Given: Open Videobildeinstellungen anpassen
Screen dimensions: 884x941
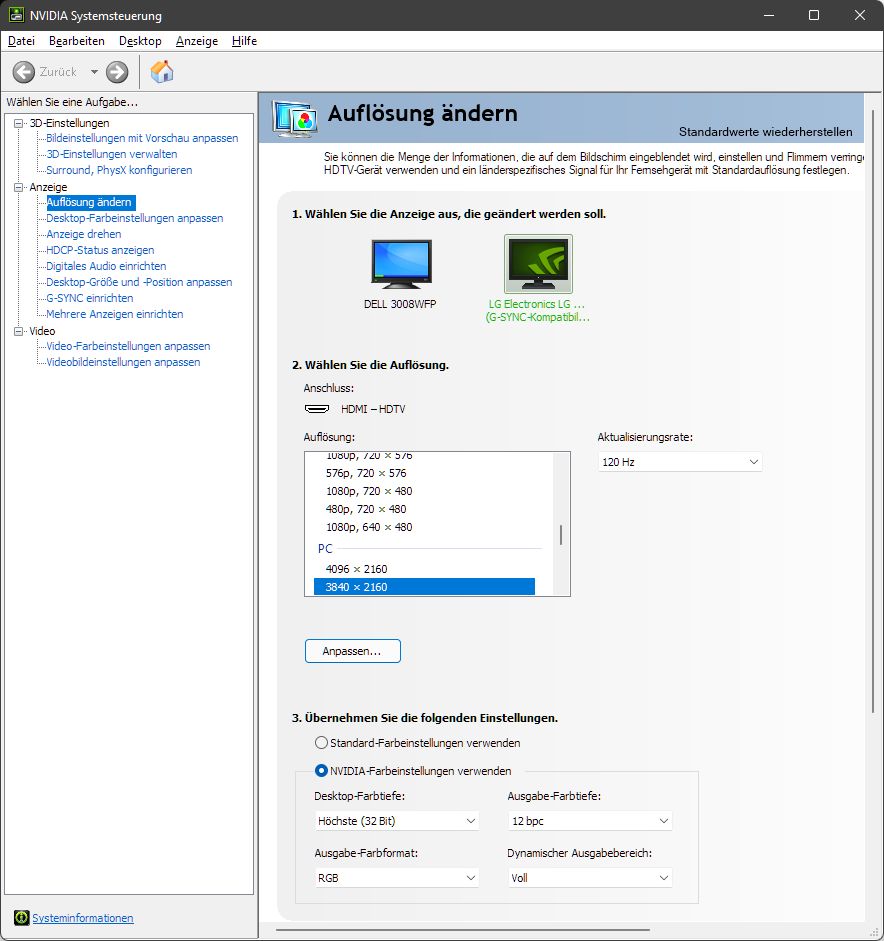Looking at the screenshot, I should [123, 362].
